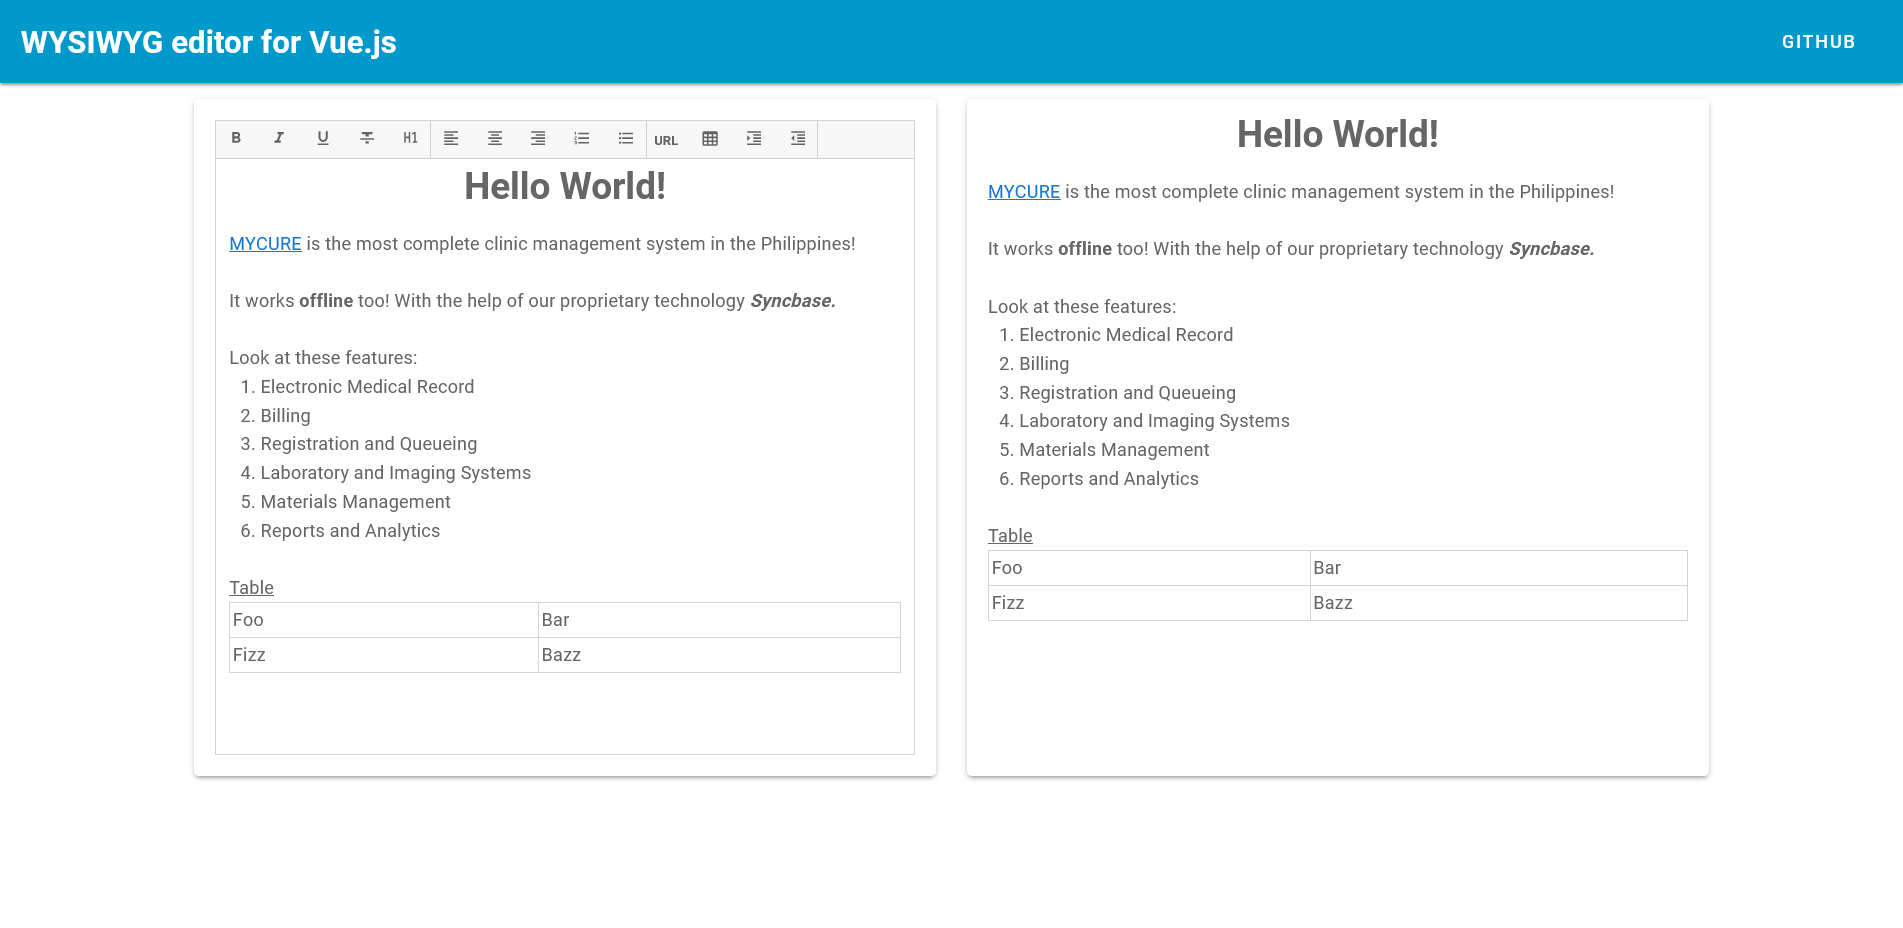The width and height of the screenshot is (1903, 928).
Task: Underline the selected text using the toolbar
Action: [323, 138]
